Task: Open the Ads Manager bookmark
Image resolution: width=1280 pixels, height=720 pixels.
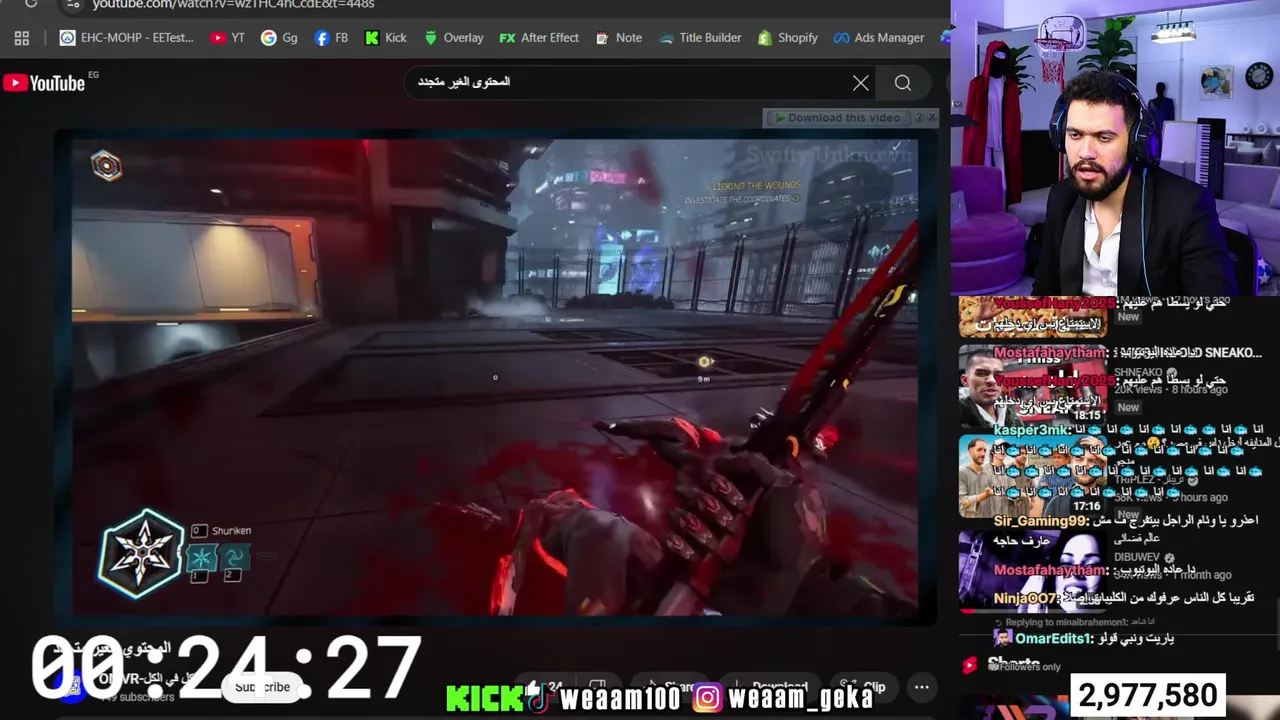Action: 879,38
